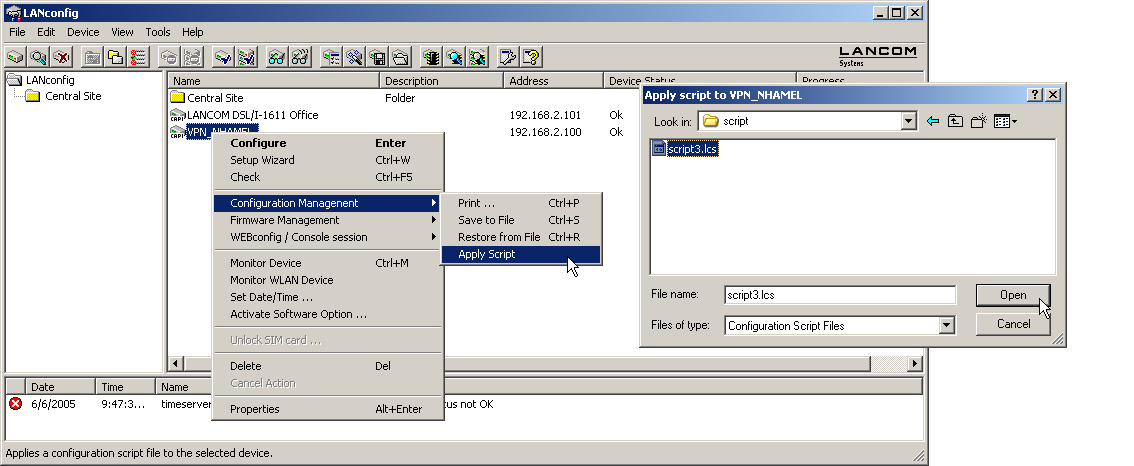Select Restore from File menu entry
1134x466 pixels.
pyautogui.click(x=499, y=237)
